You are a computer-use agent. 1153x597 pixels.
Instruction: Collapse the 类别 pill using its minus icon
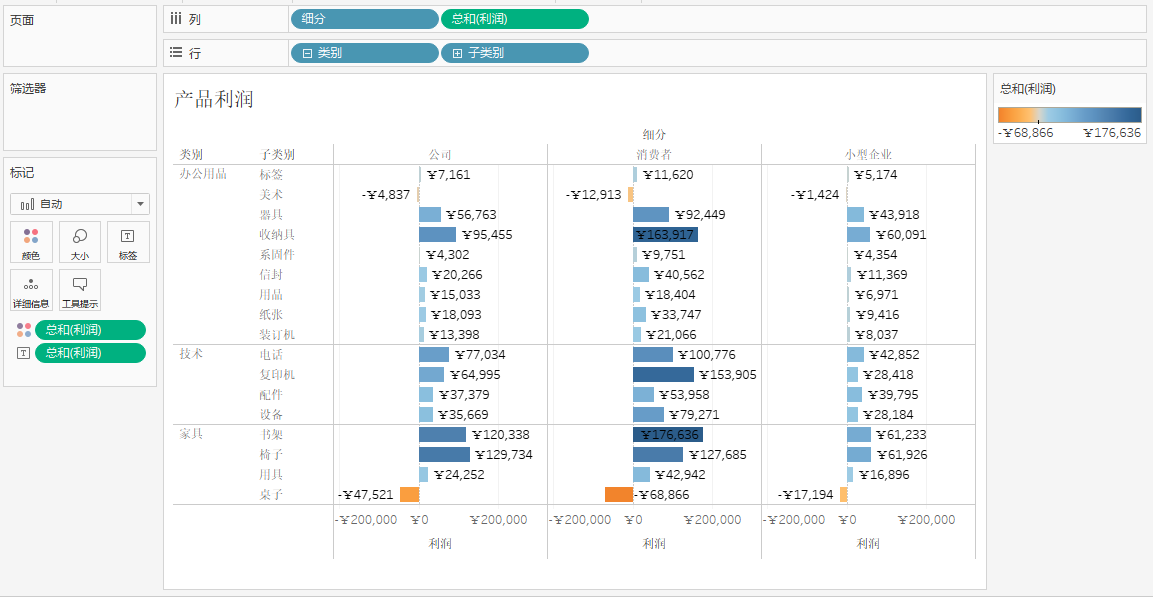coord(307,53)
